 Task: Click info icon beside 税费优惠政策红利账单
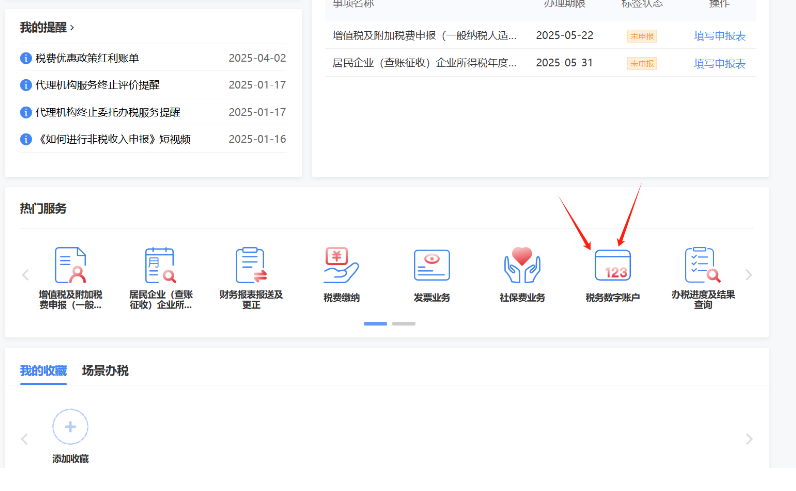pyautogui.click(x=26, y=58)
